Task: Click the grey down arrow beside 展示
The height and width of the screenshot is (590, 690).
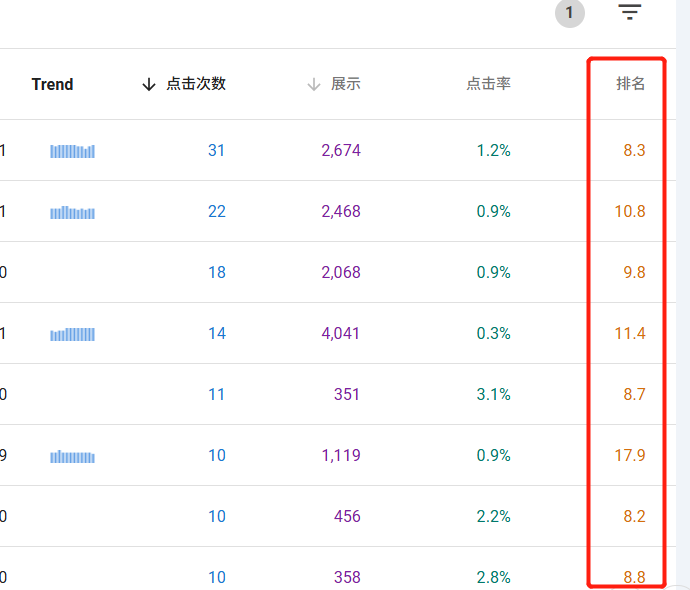Action: point(314,85)
